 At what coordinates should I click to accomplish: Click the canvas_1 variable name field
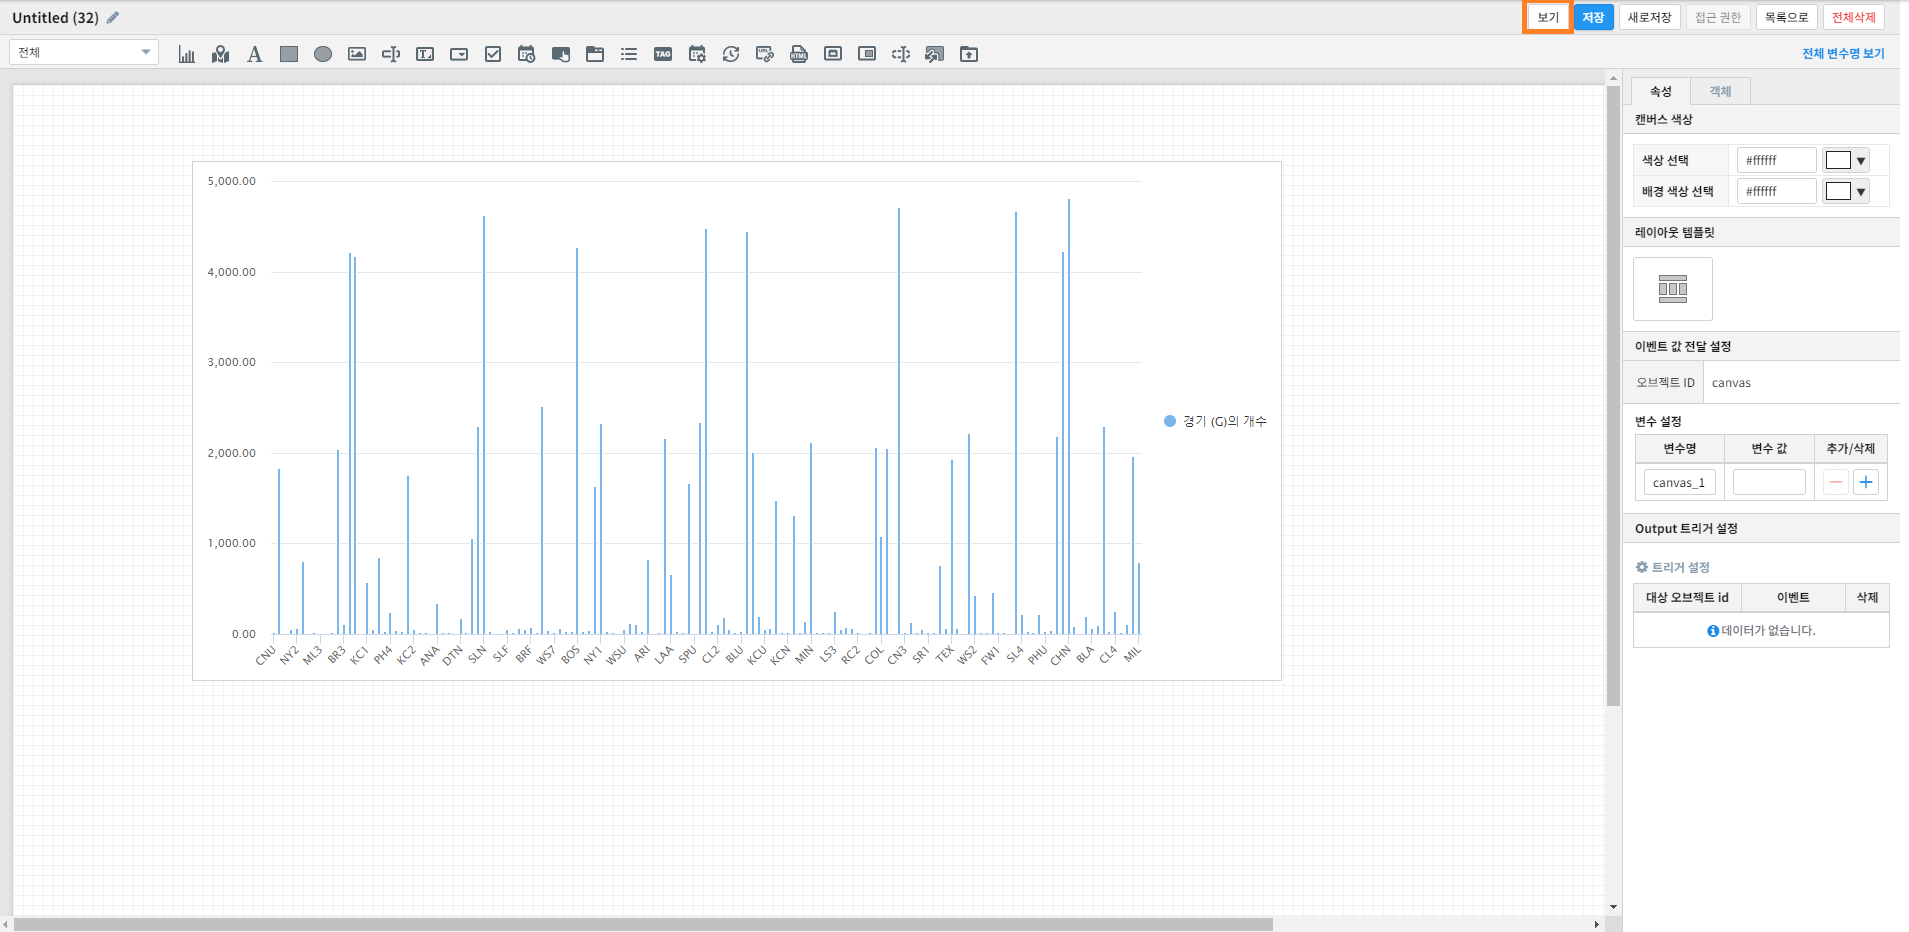[x=1680, y=482]
